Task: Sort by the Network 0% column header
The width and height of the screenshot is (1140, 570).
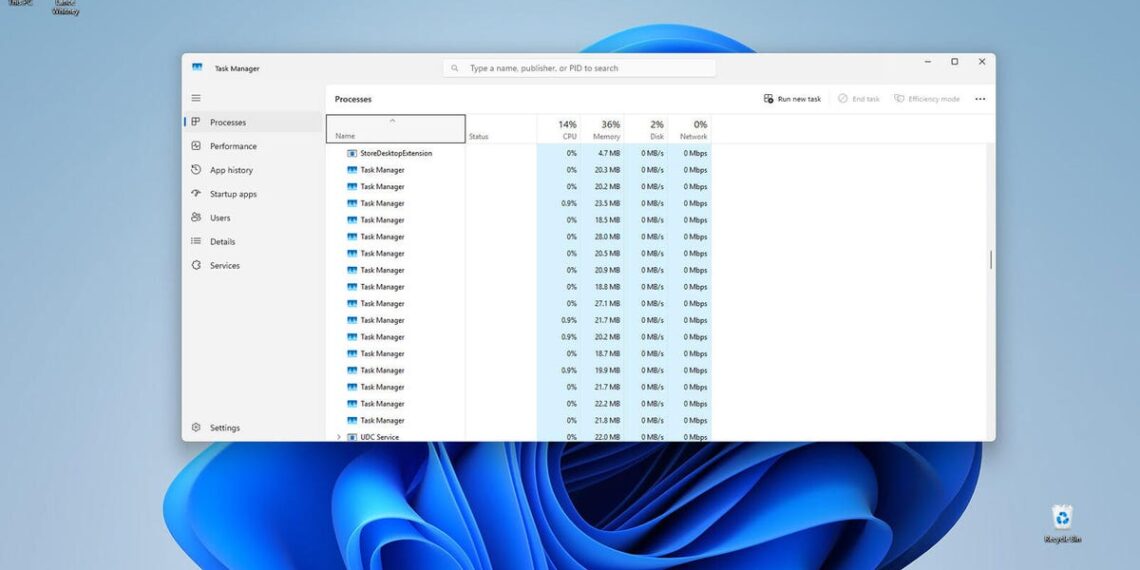Action: click(x=689, y=129)
